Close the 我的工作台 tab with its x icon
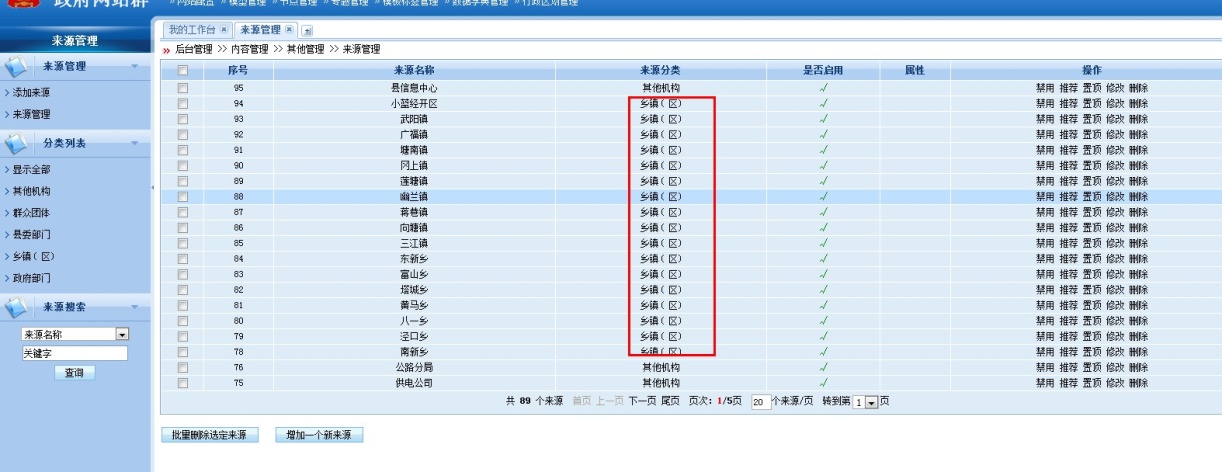The width and height of the screenshot is (1222, 472). 223,30
